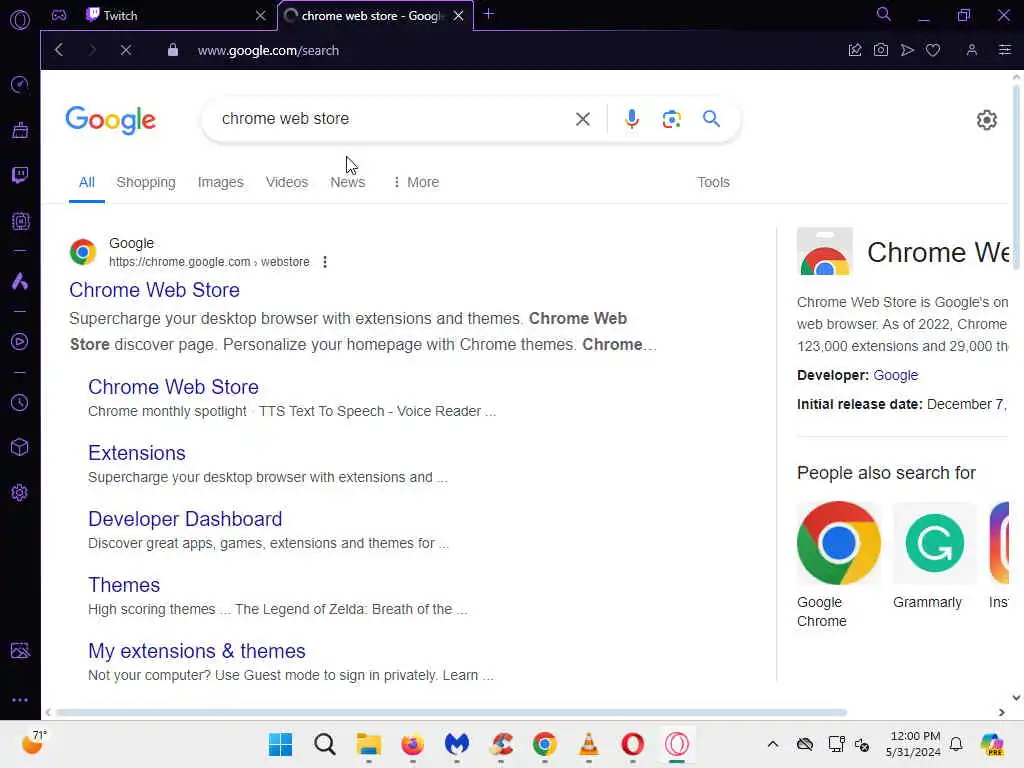Open three-dot menu beside webstore URL

tap(325, 262)
